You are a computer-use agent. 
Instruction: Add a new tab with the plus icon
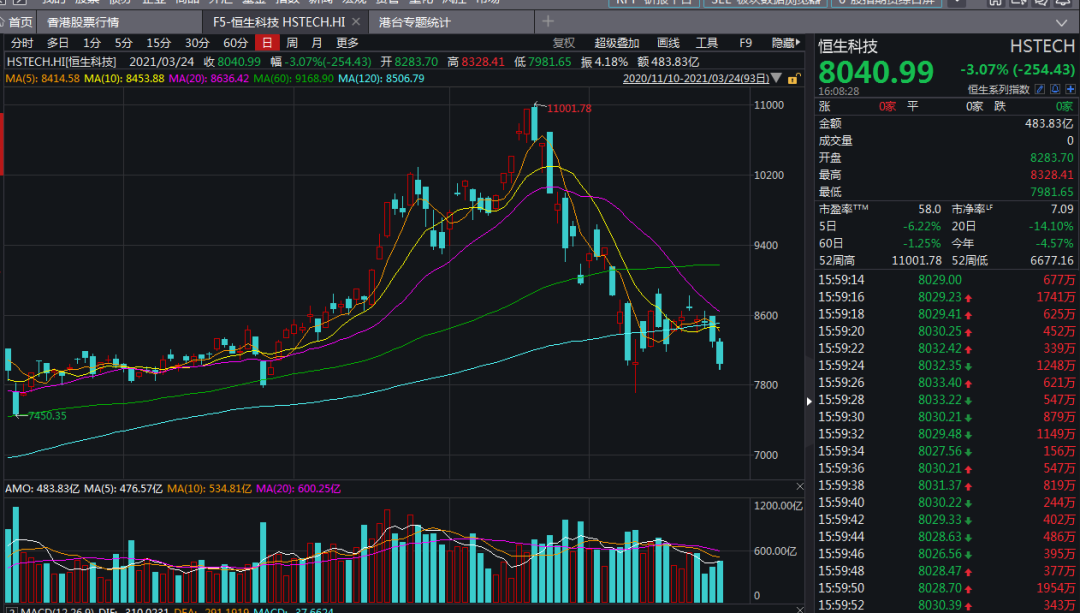(x=548, y=21)
